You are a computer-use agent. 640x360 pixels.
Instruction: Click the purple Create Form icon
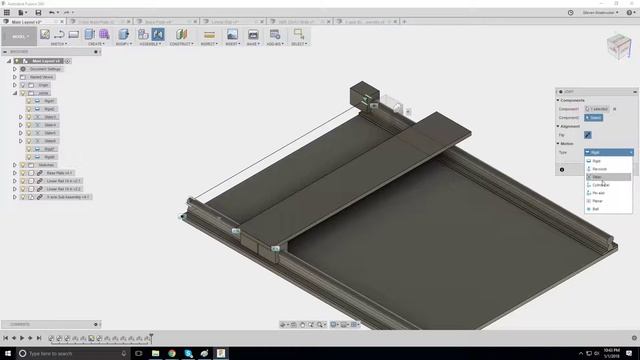[x=104, y=34]
